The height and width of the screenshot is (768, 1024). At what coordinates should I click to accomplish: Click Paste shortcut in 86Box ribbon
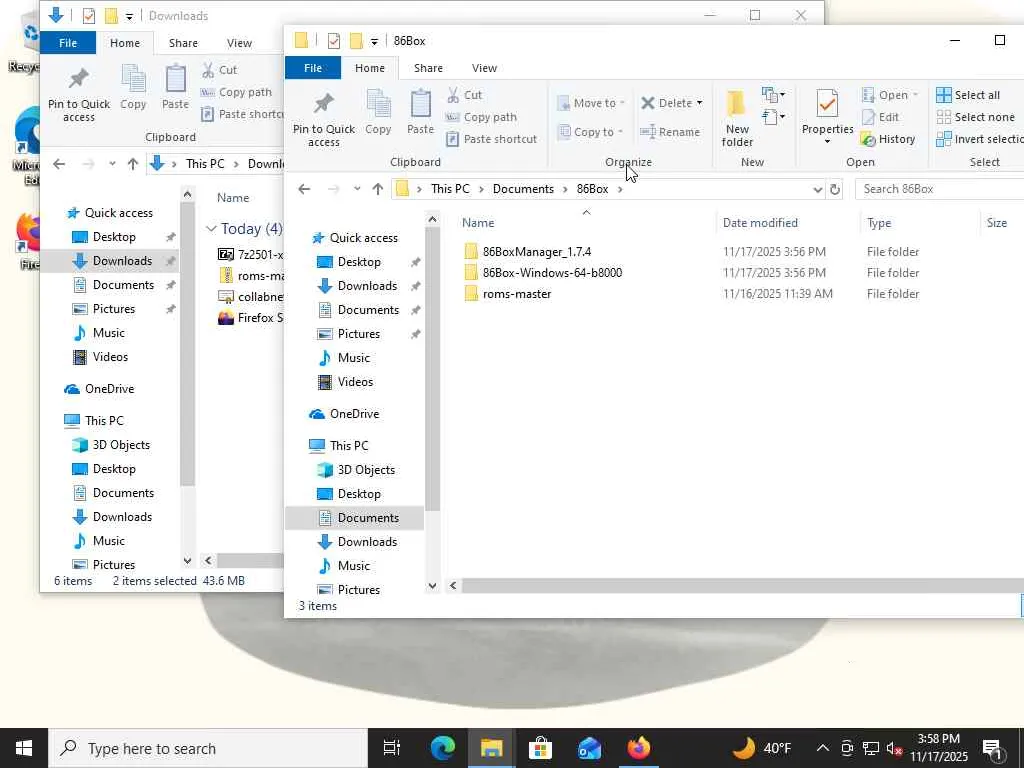(x=491, y=139)
